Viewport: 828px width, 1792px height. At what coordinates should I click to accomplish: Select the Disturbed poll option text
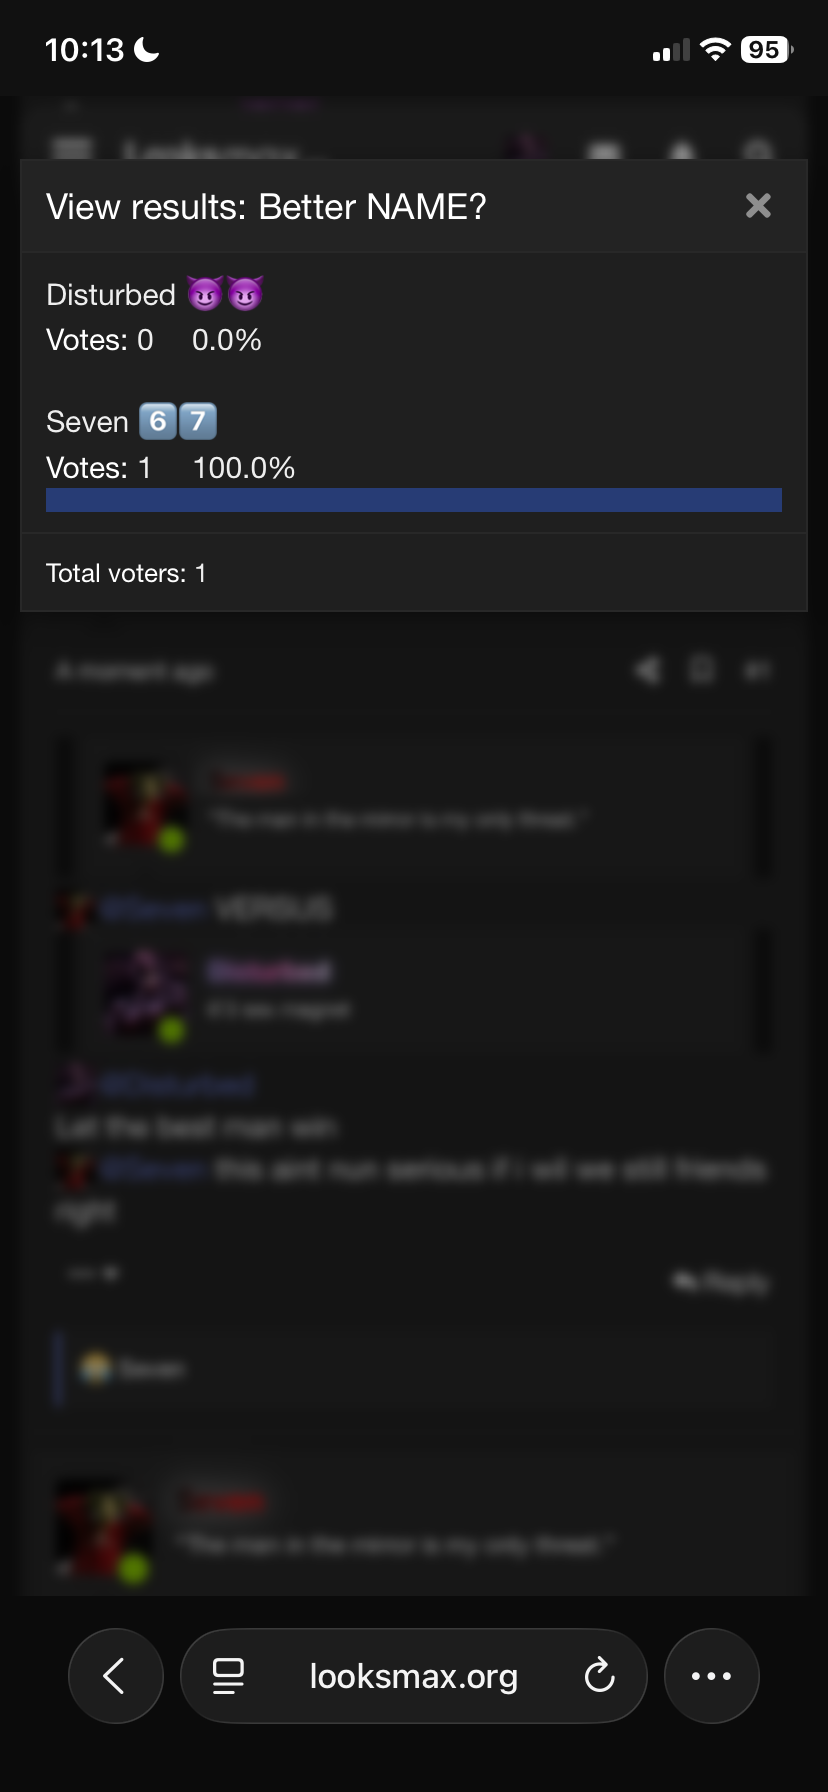[111, 295]
